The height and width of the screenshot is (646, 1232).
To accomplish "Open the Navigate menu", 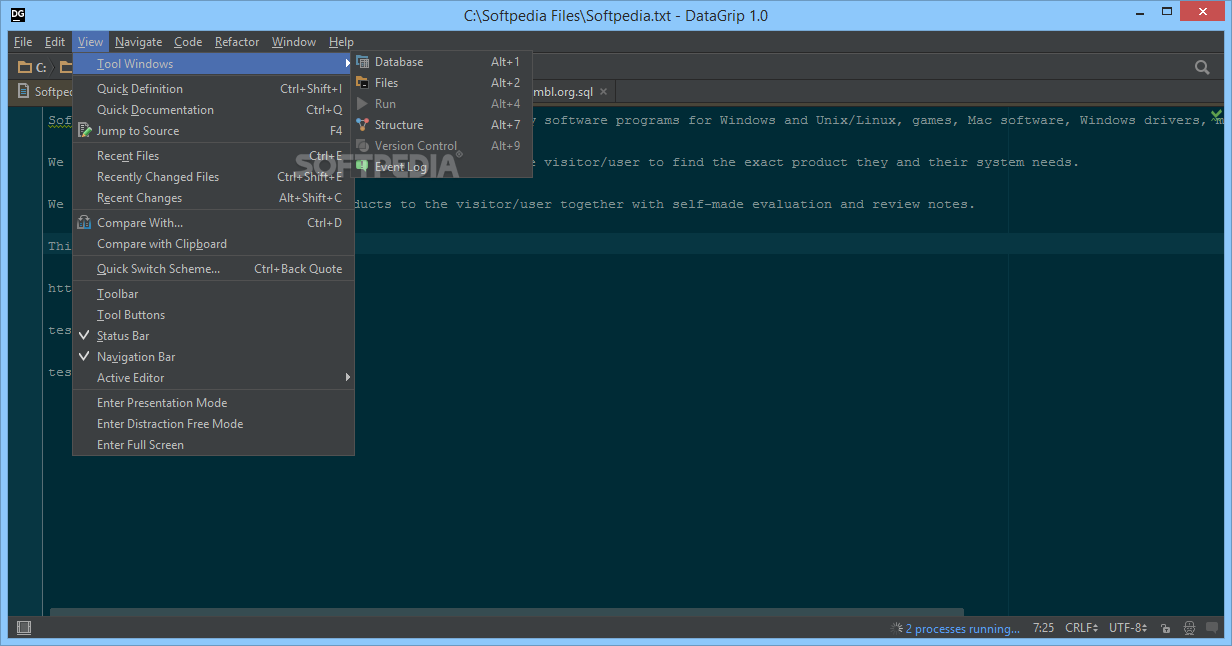I will (138, 42).
